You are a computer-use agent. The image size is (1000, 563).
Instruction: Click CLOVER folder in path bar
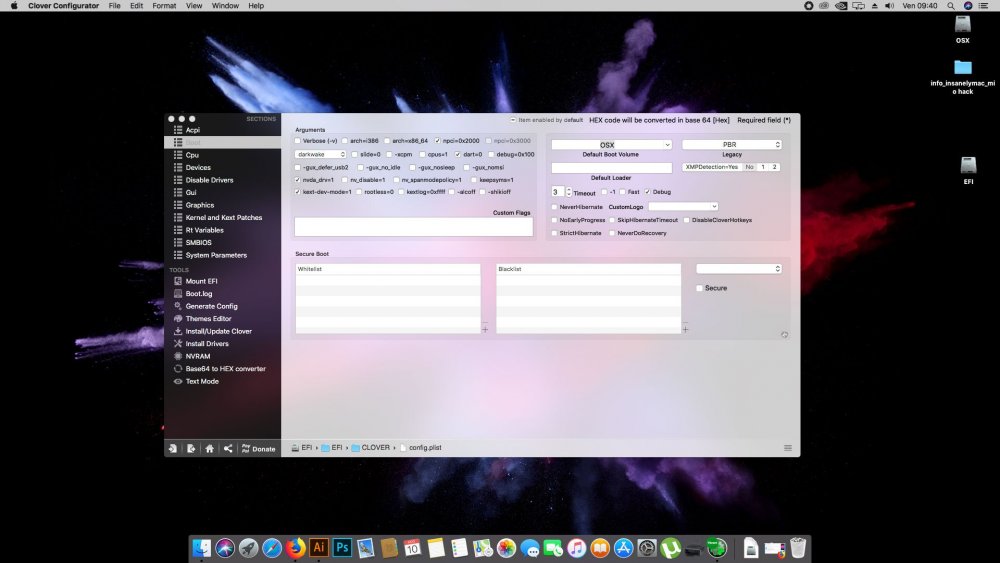[371, 448]
